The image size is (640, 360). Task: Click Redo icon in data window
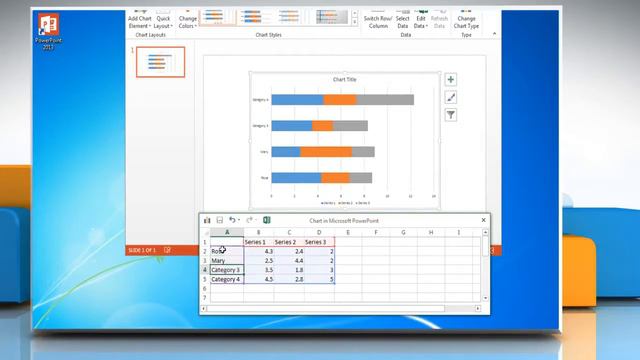[x=249, y=220]
